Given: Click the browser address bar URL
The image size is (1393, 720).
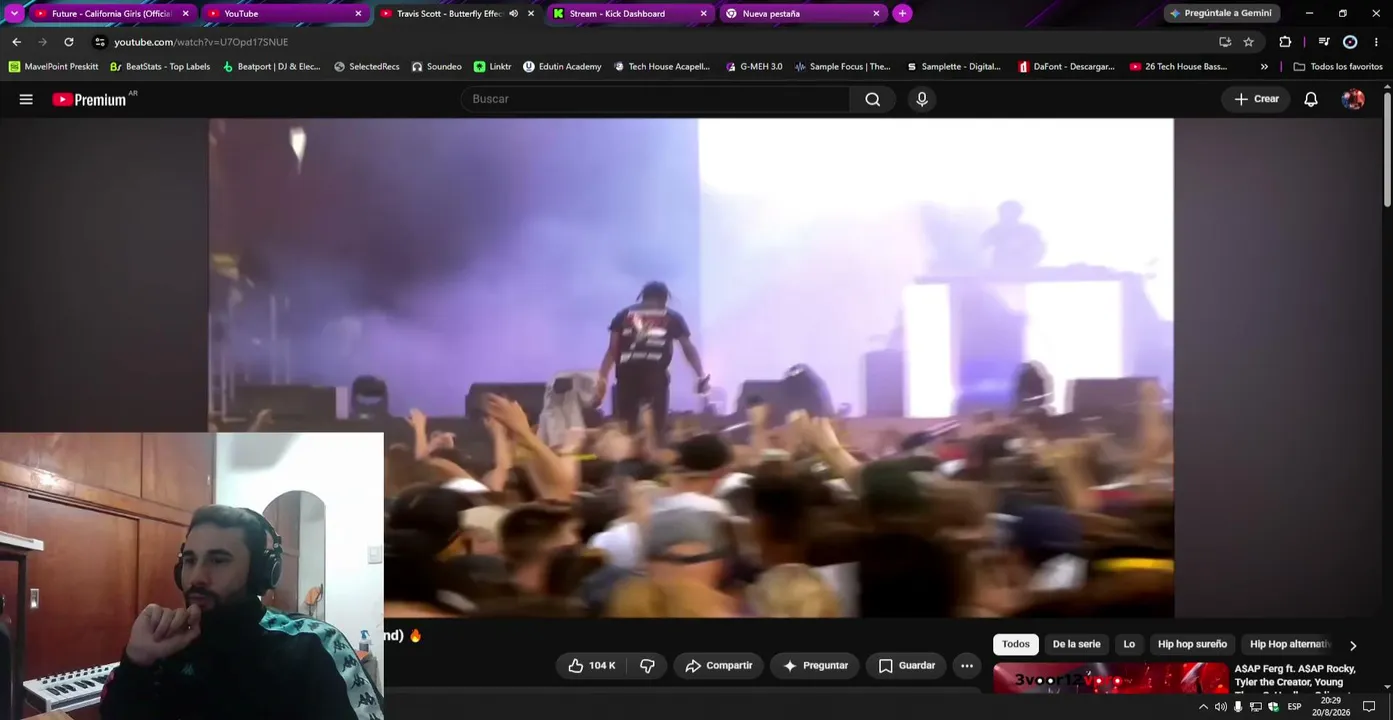Looking at the screenshot, I should tap(201, 42).
